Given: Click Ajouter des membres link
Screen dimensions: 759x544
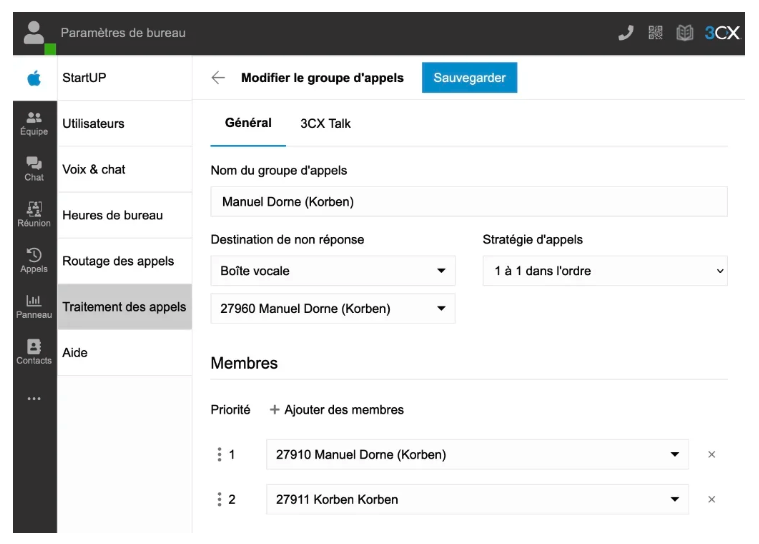Looking at the screenshot, I should click(x=337, y=410).
